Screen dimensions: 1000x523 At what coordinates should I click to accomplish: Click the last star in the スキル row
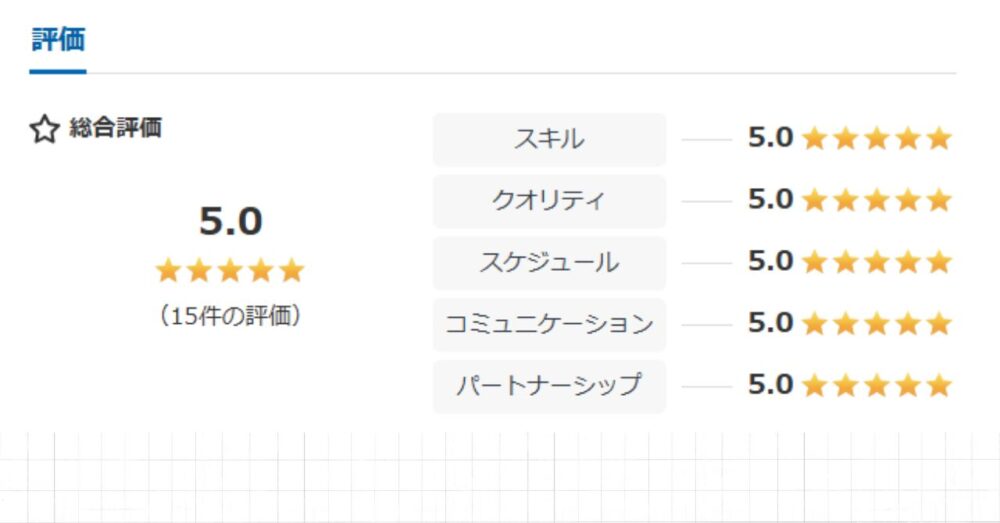(x=939, y=138)
